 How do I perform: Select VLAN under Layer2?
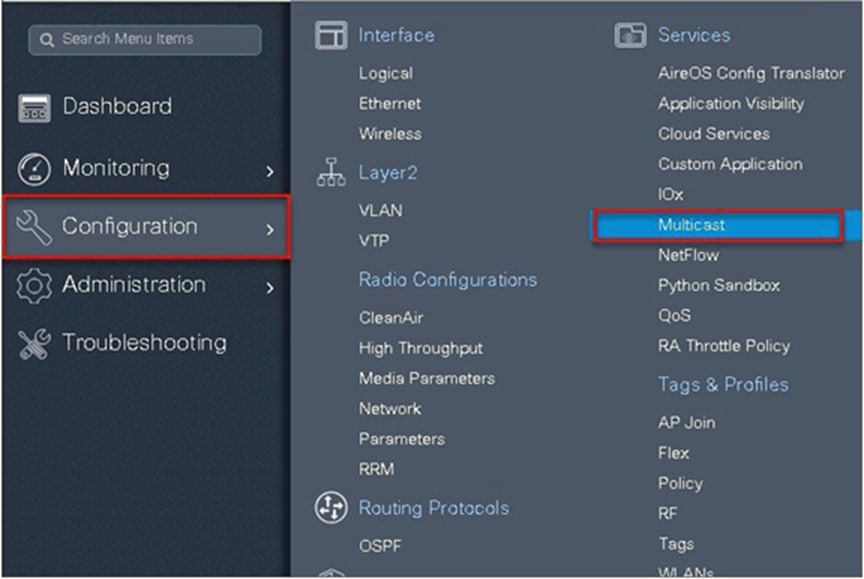[x=380, y=211]
